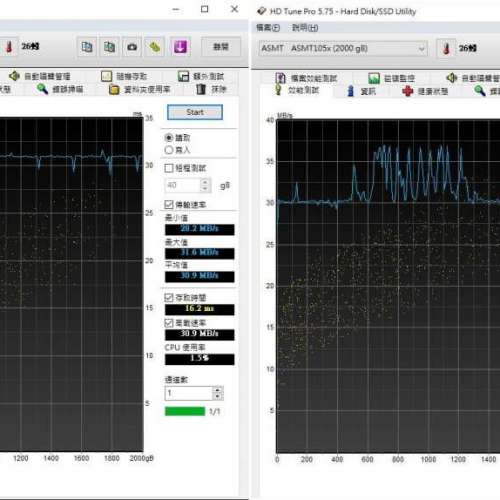
Task: Open the 磁碟監控 tab in right window
Action: pyautogui.click(x=392, y=78)
